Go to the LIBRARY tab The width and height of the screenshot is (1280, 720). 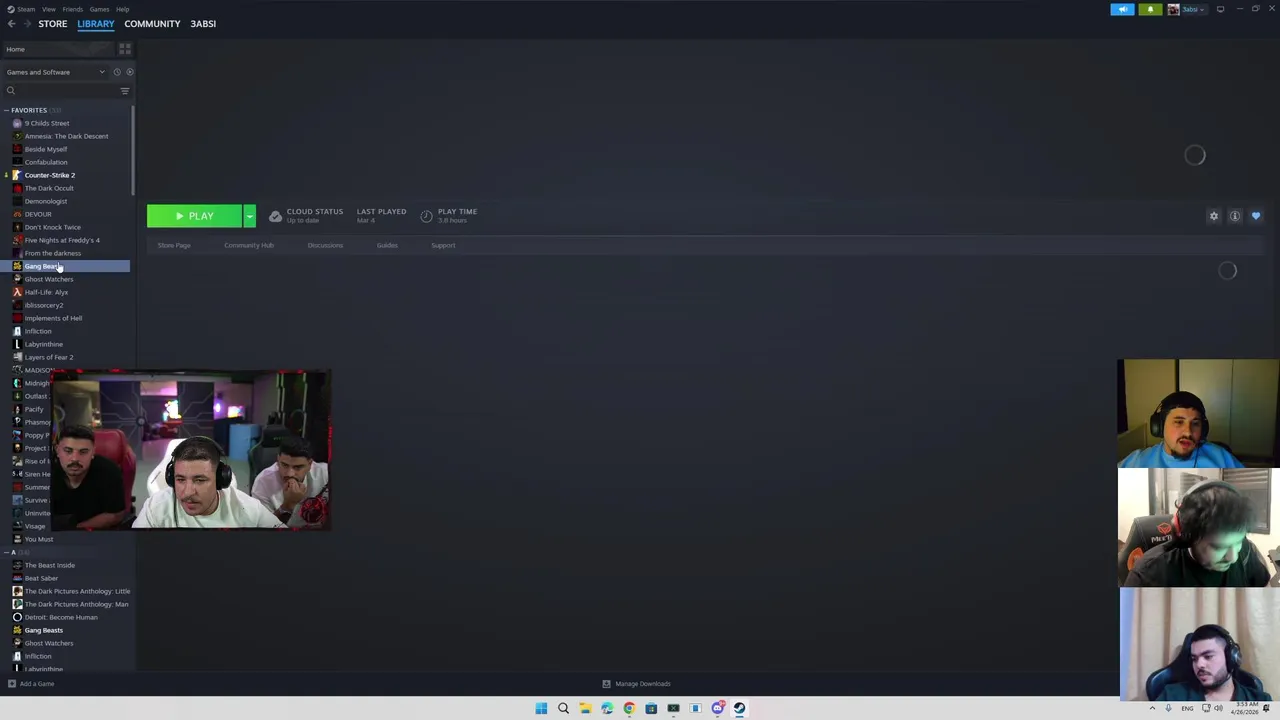coord(96,24)
